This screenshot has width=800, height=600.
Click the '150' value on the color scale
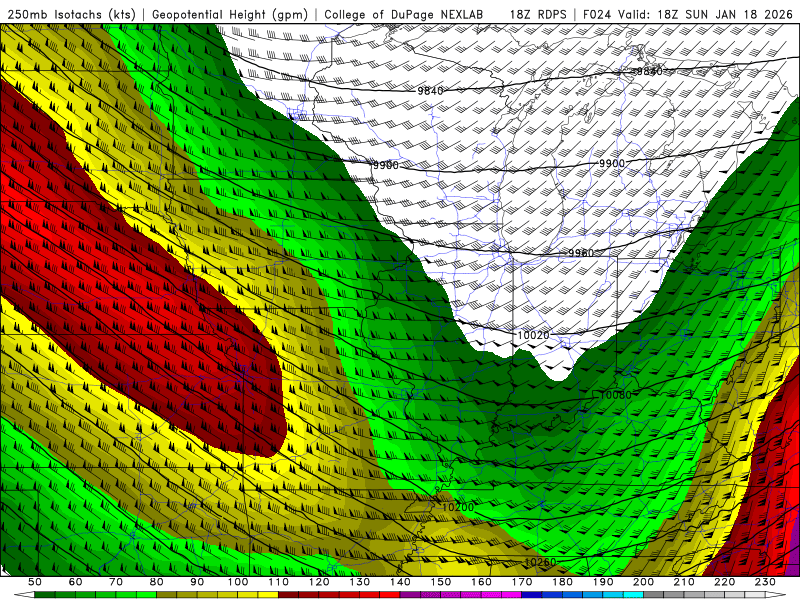441,582
